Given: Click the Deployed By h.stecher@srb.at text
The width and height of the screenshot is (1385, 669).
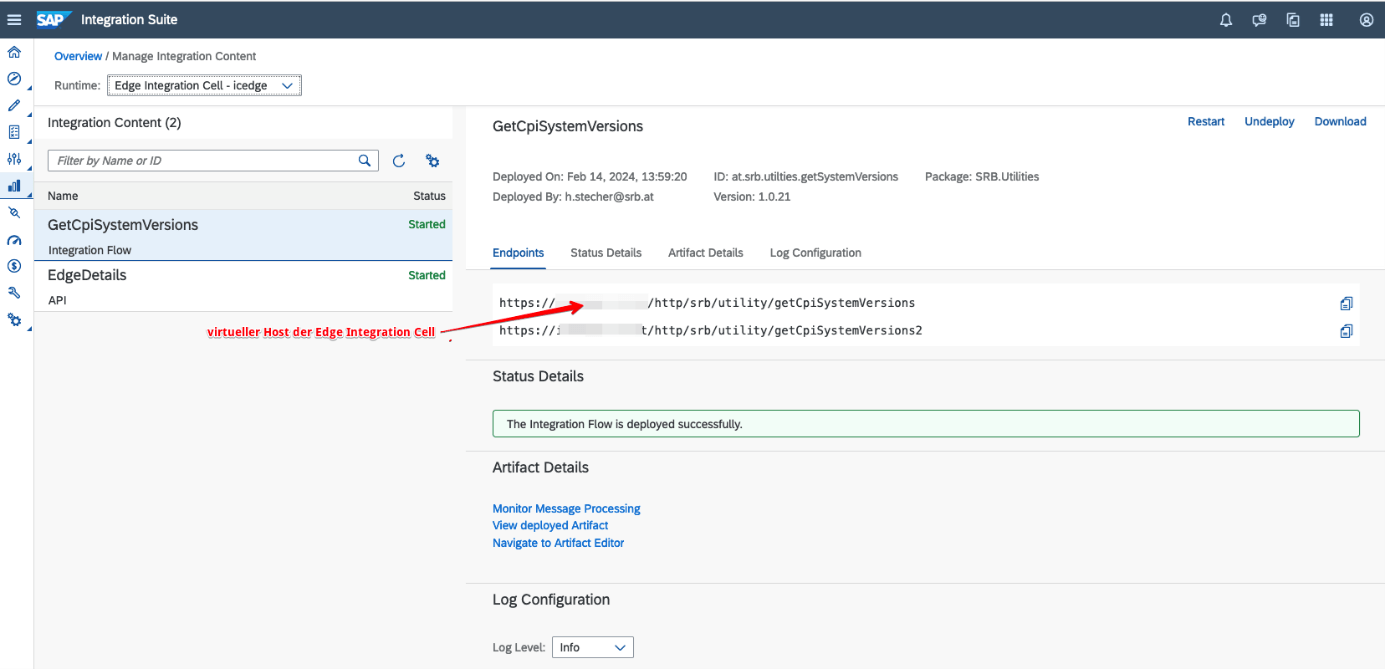Looking at the screenshot, I should 573,197.
